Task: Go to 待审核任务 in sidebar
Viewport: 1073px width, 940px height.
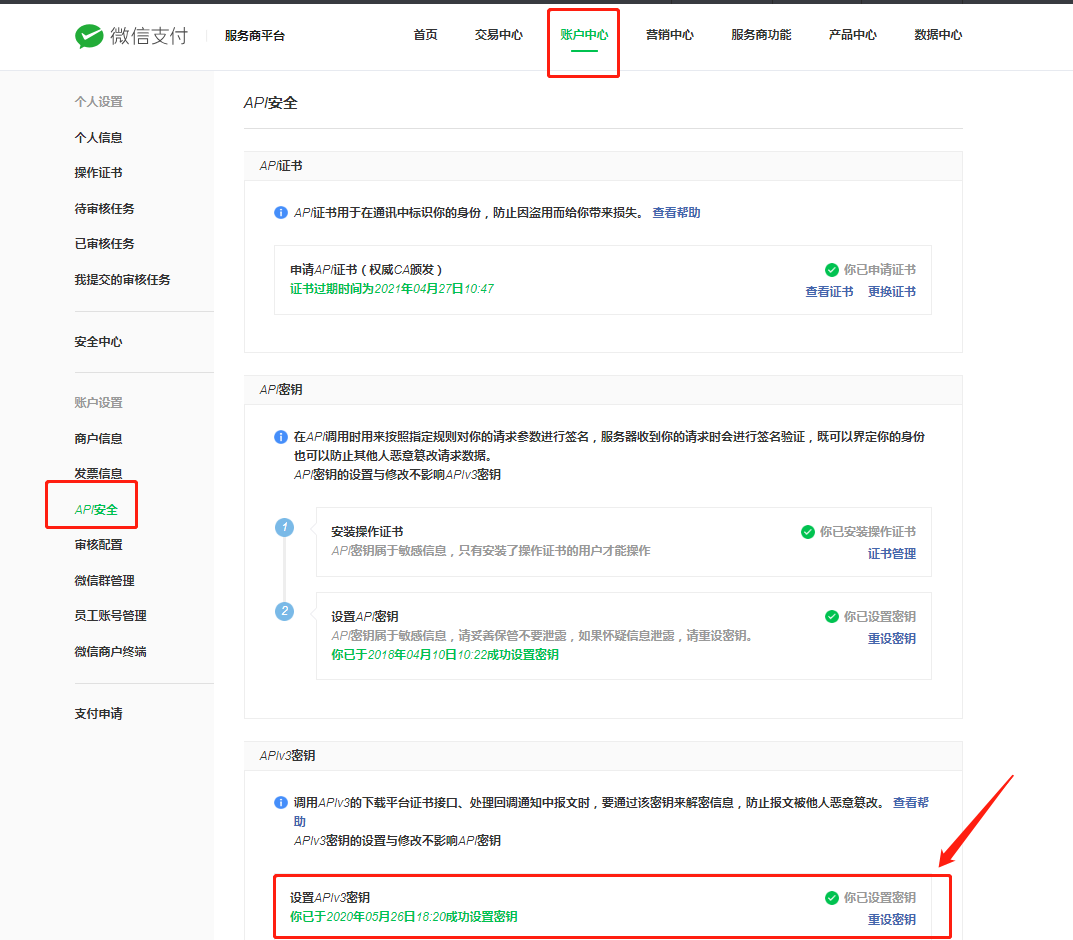Action: pos(105,209)
